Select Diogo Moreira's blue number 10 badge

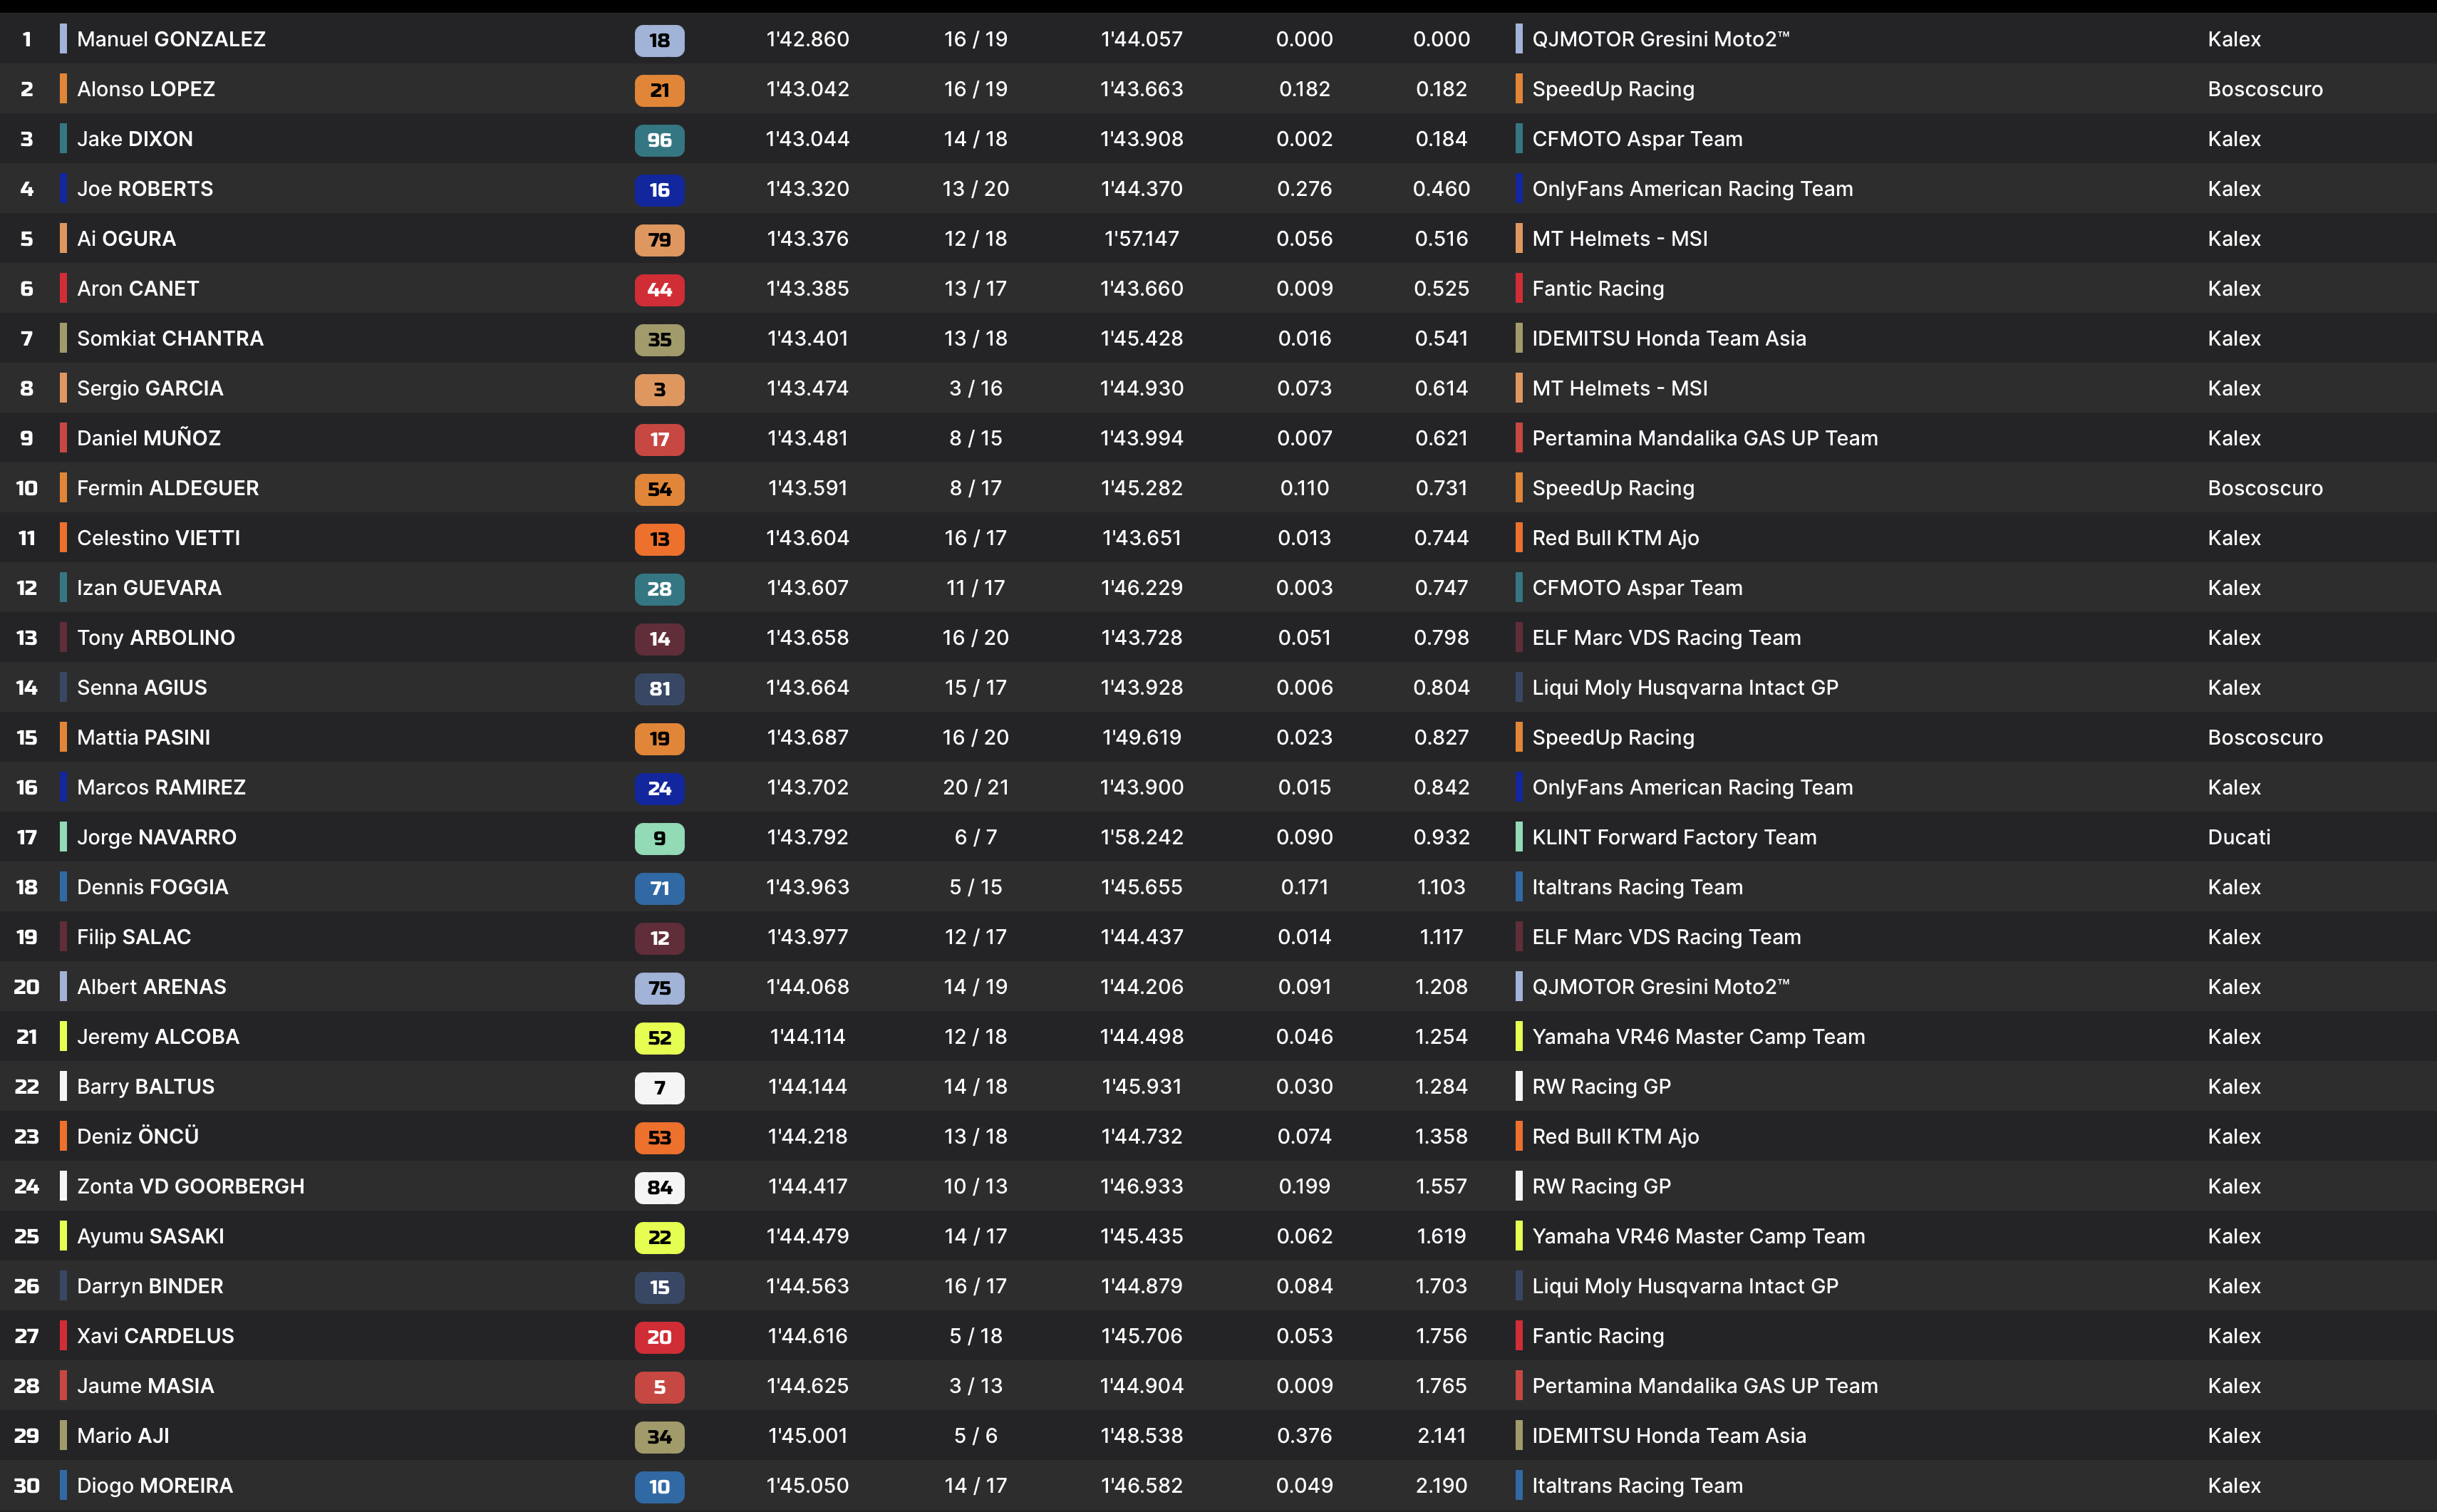[x=659, y=1487]
